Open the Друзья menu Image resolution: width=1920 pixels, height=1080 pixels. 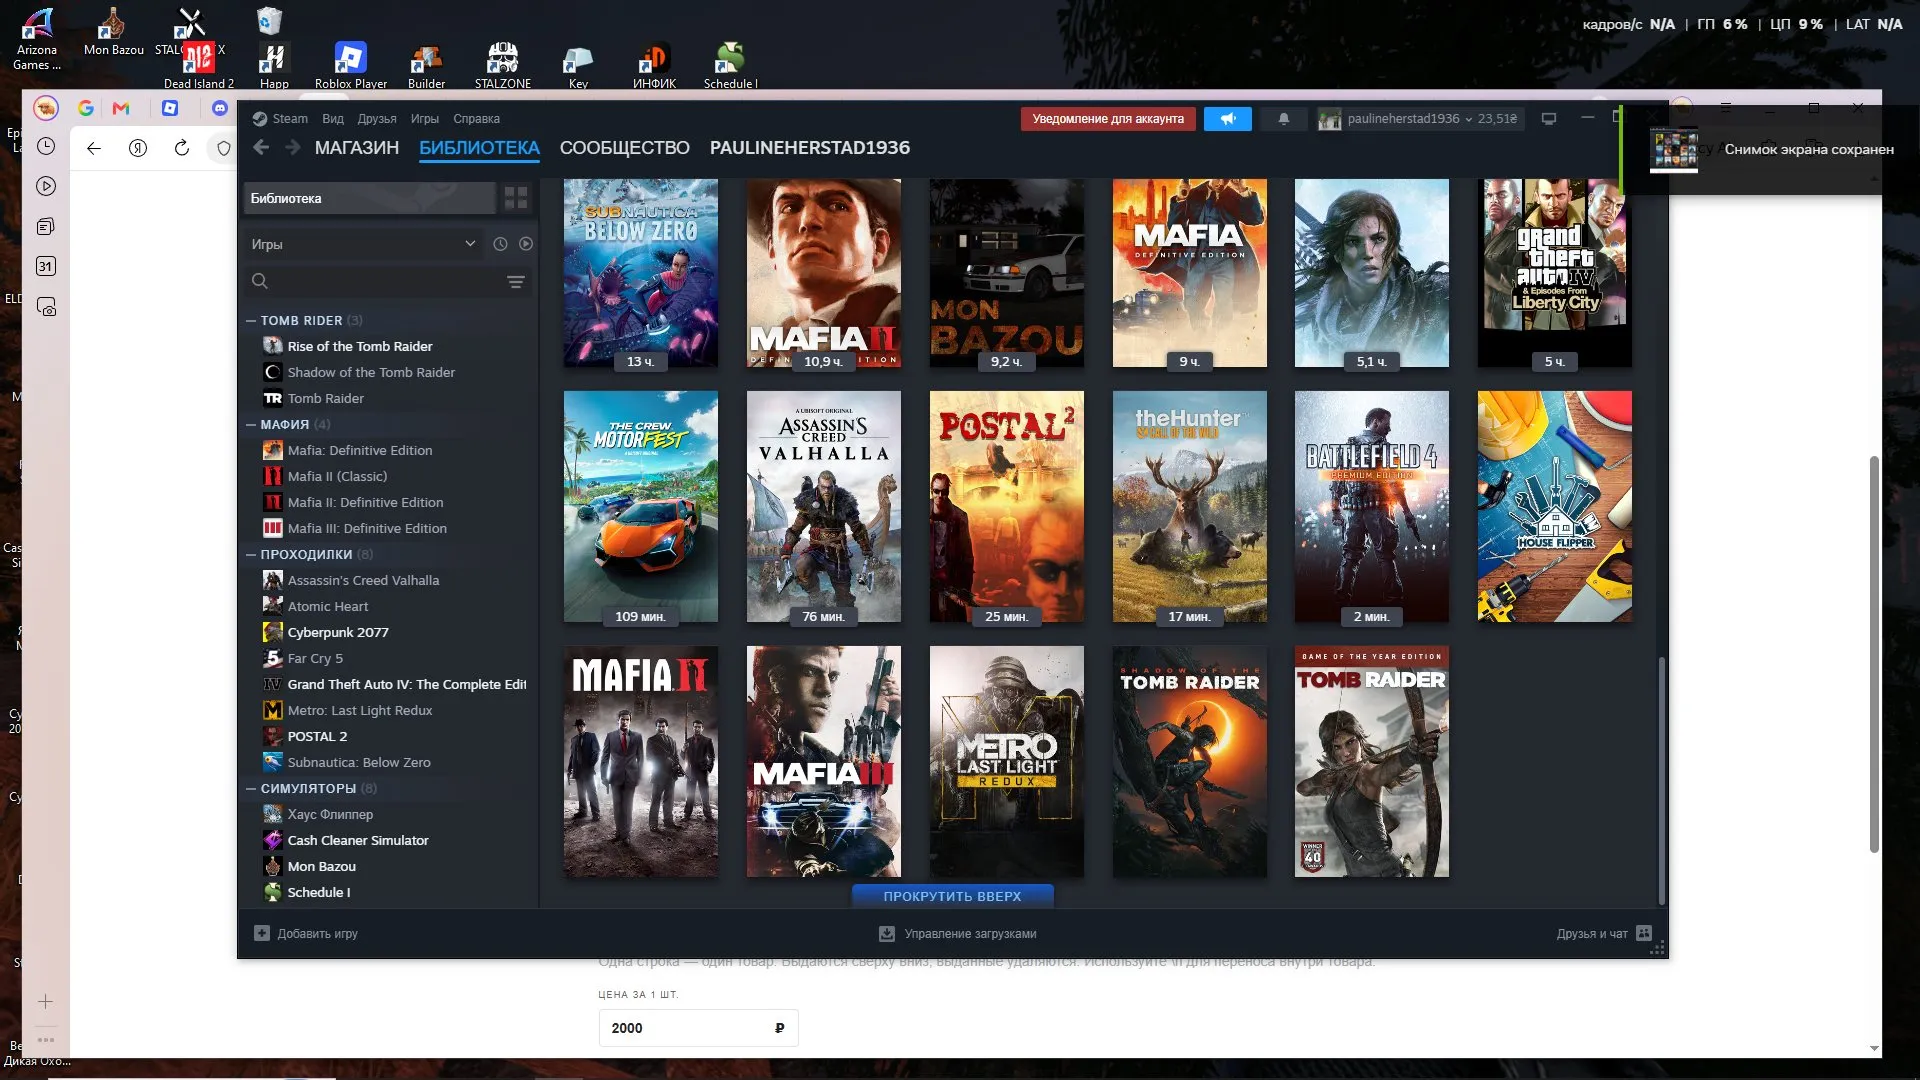tap(377, 119)
